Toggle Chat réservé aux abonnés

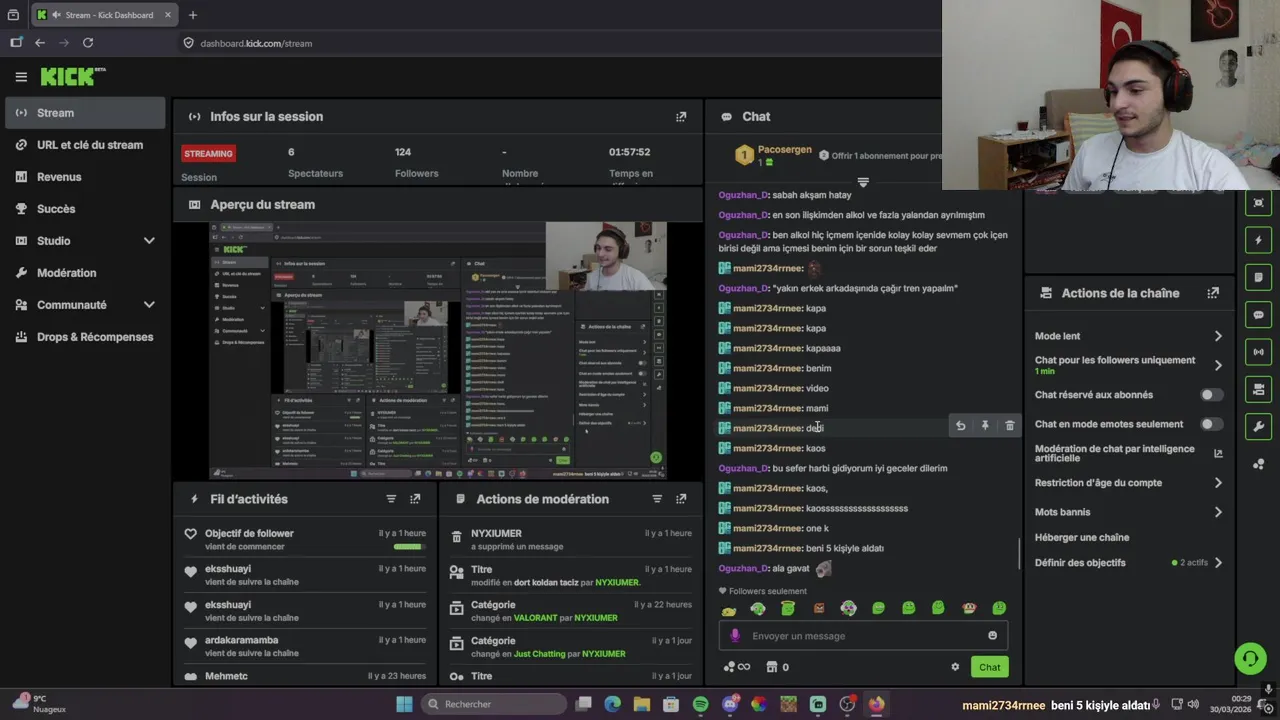coord(1211,395)
